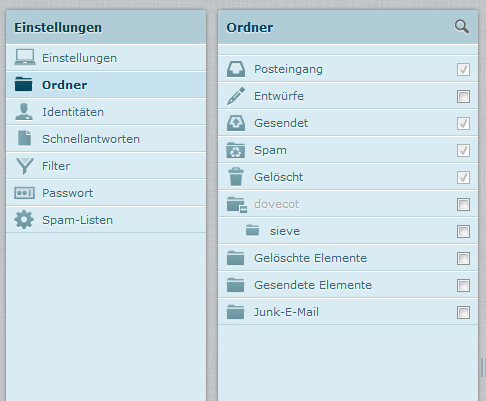Image resolution: width=486 pixels, height=401 pixels.
Task: Click the small folder icon beside sieve
Action: coord(252,230)
